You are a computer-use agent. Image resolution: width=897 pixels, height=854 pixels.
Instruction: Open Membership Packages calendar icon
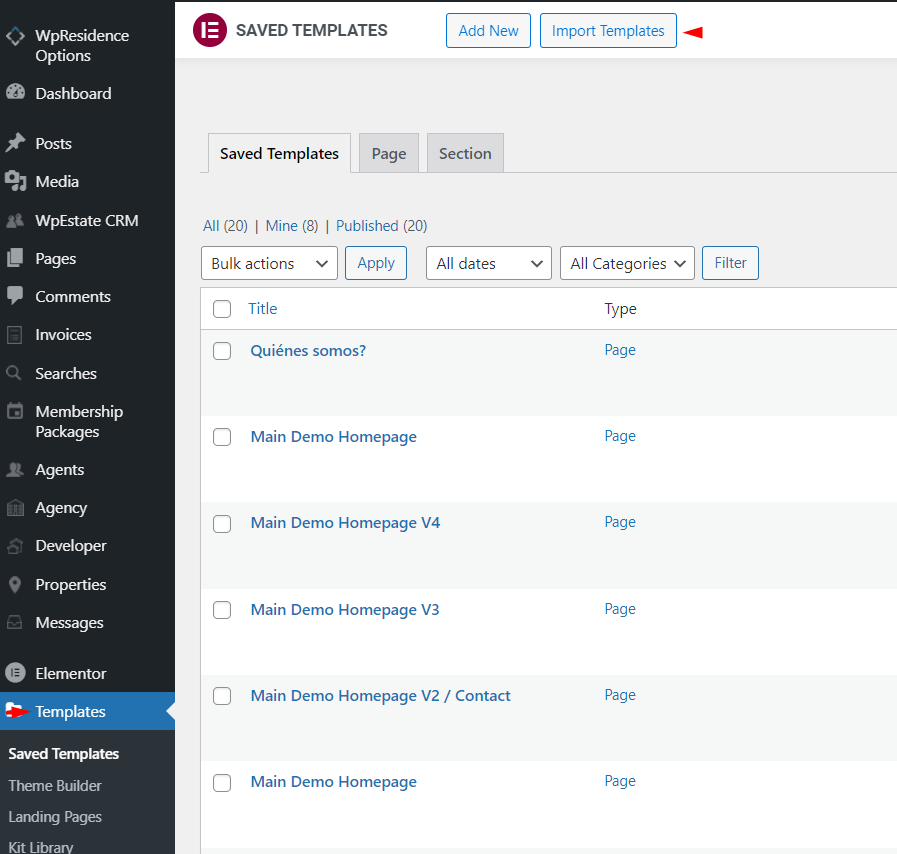[15, 411]
